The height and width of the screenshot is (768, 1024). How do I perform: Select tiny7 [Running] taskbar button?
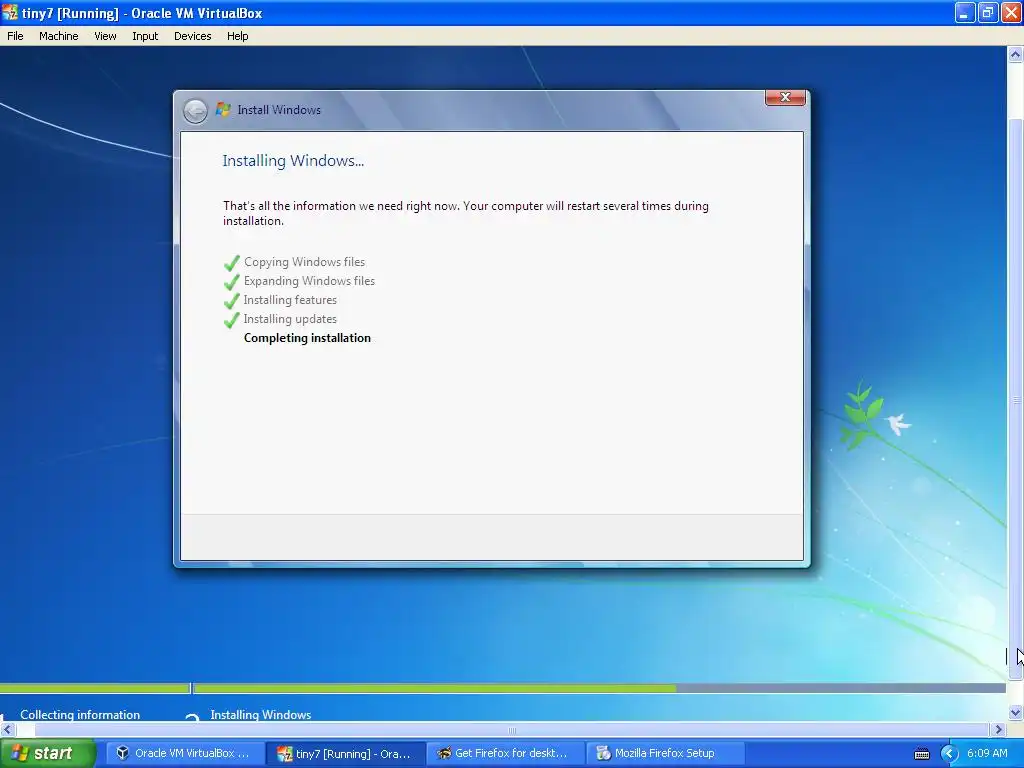(x=345, y=753)
